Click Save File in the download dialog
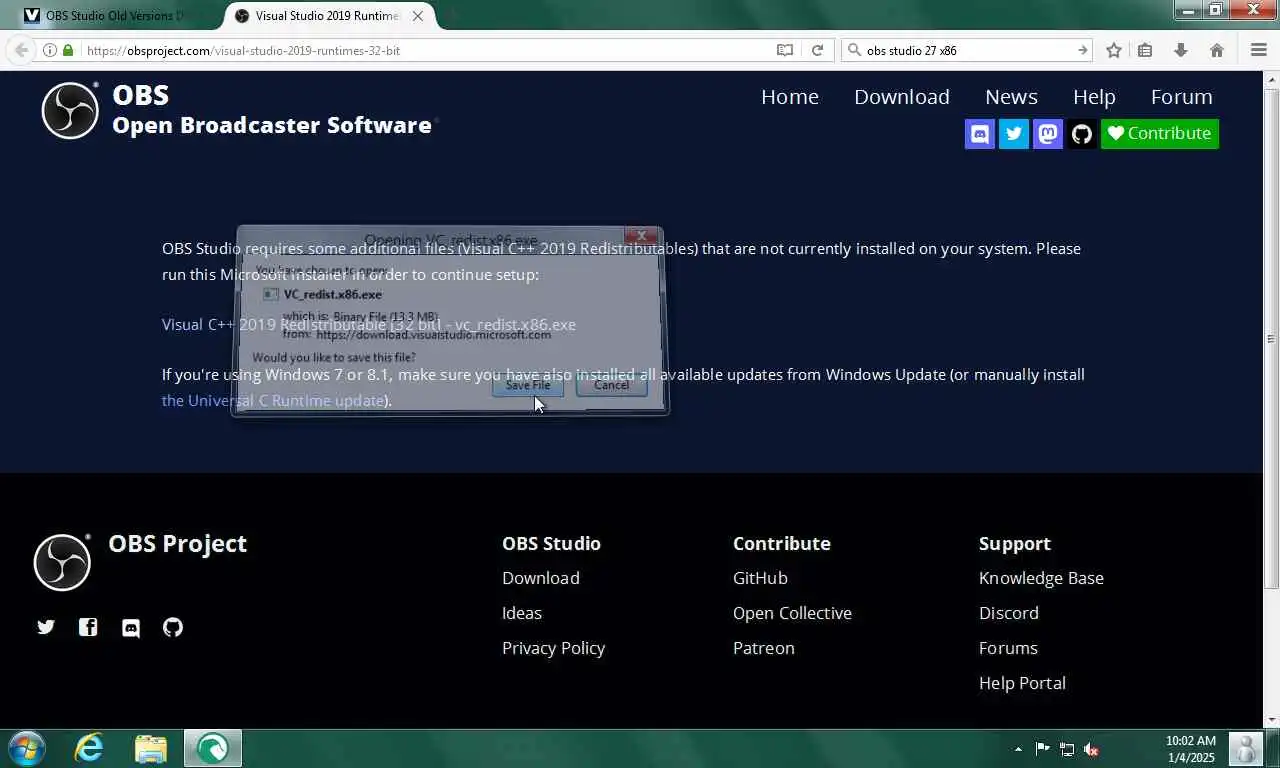The width and height of the screenshot is (1280, 768). tap(528, 385)
